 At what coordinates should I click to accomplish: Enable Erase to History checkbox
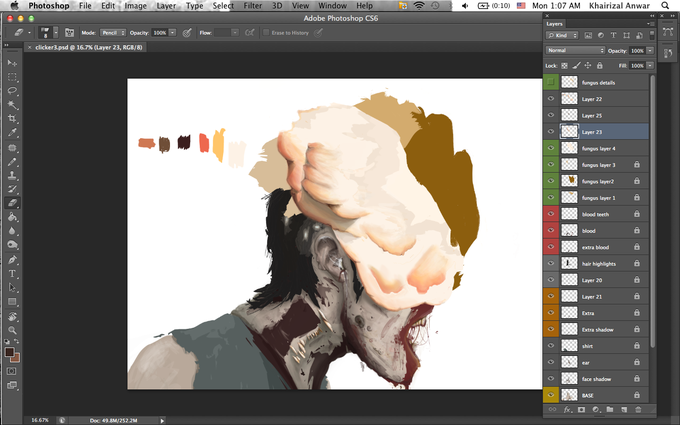266,33
